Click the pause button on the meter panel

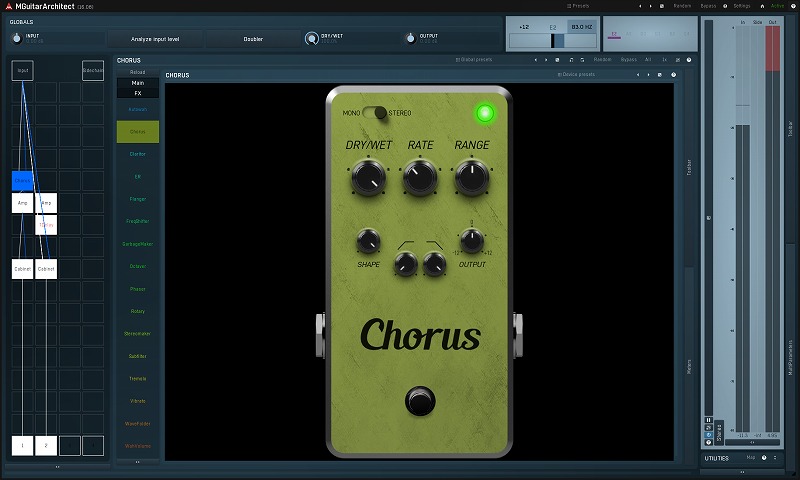click(709, 420)
